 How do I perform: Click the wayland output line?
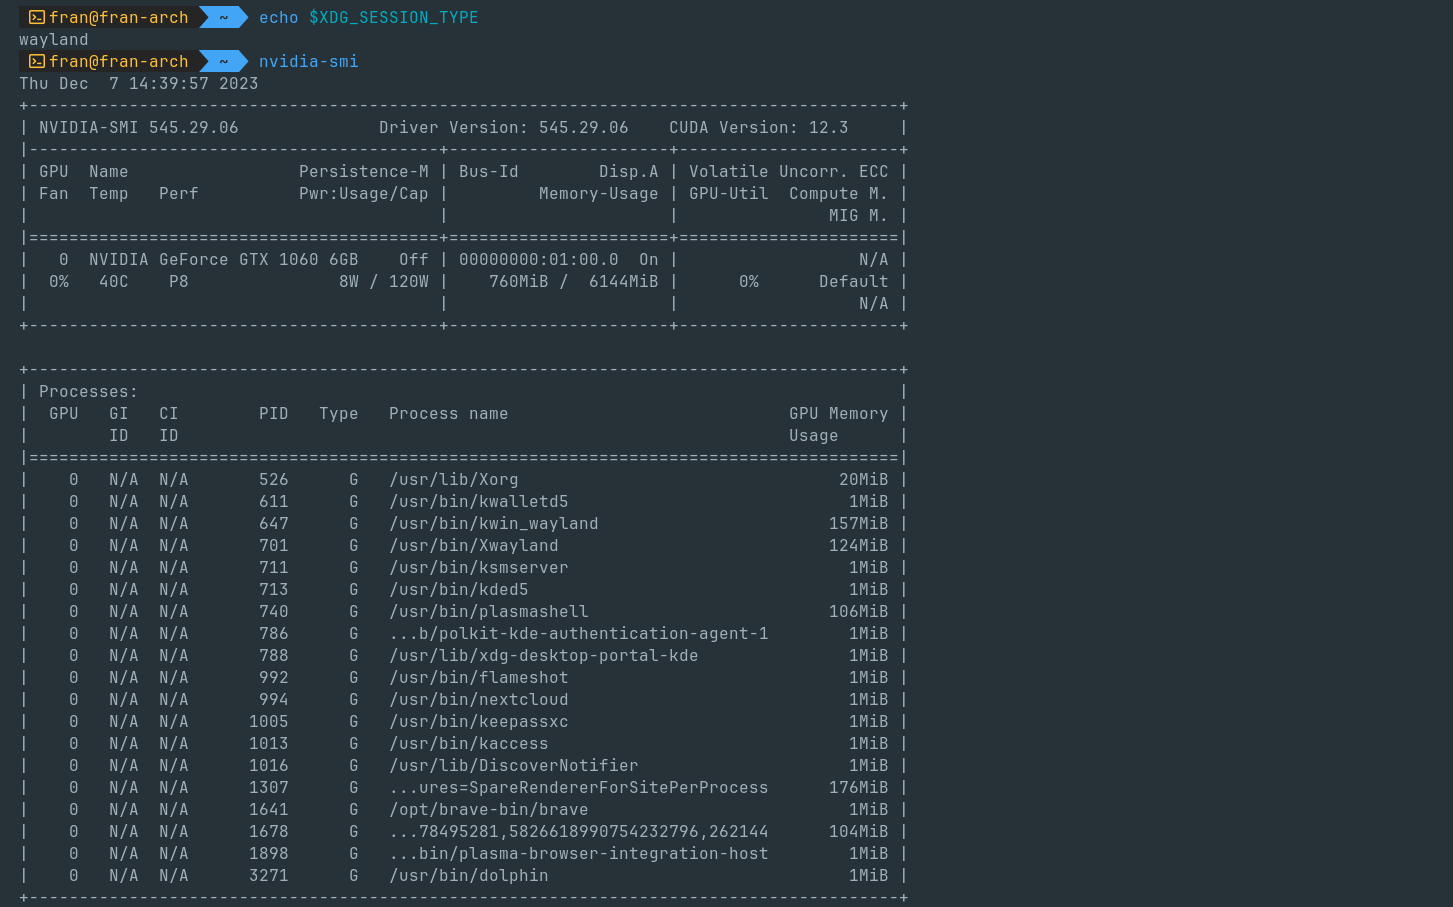(52, 39)
